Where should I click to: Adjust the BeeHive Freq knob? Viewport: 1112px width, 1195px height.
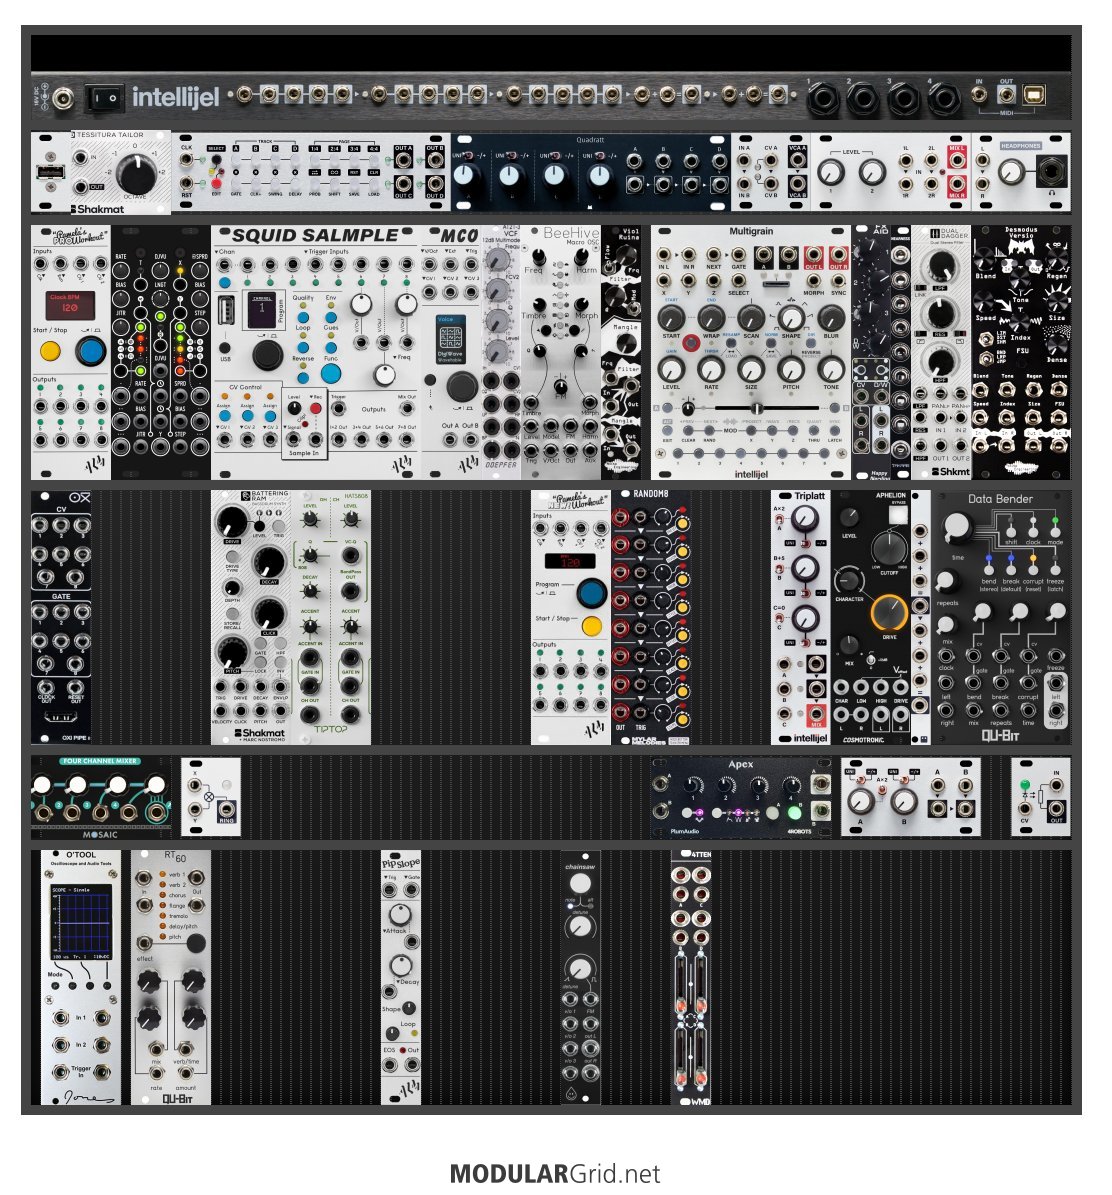click(x=539, y=256)
